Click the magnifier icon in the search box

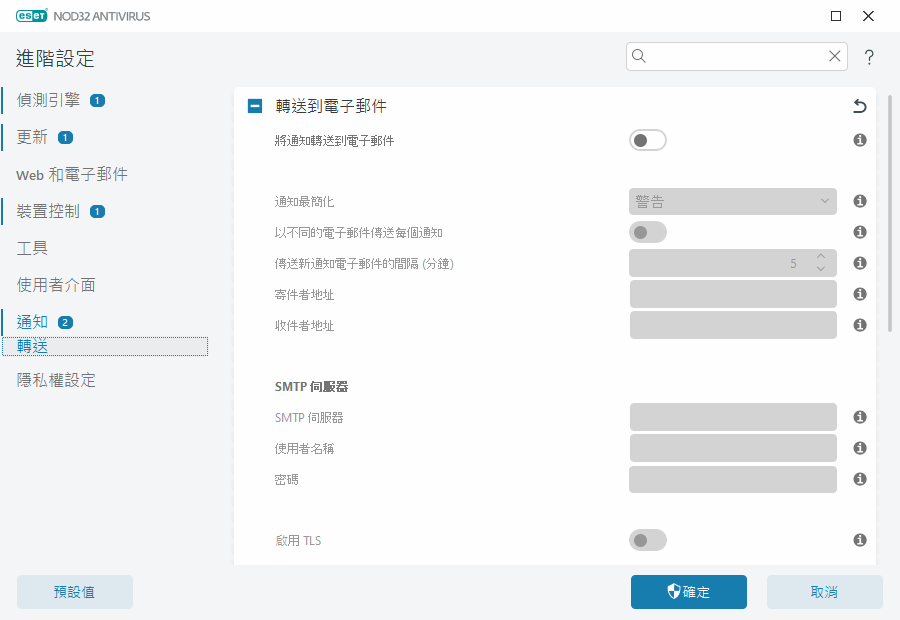[639, 56]
